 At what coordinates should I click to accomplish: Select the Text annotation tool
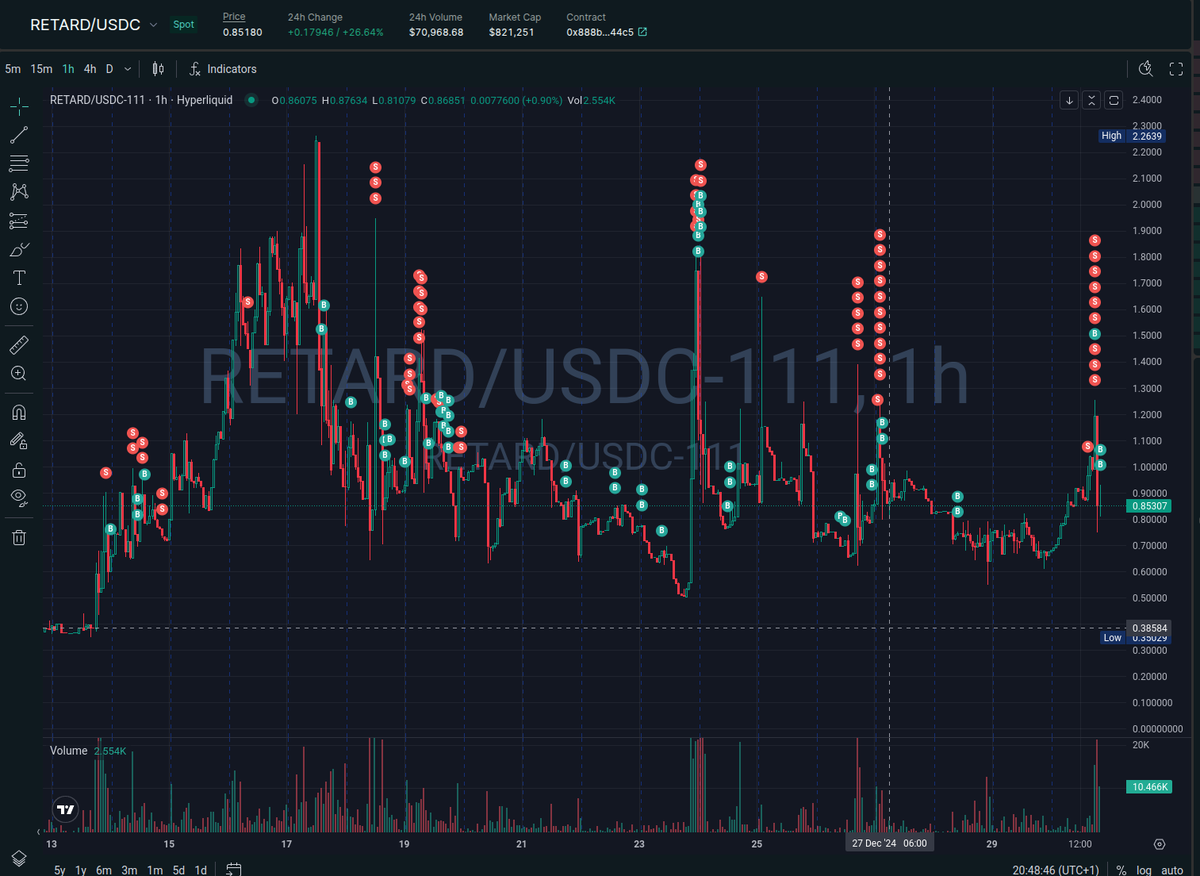18,278
